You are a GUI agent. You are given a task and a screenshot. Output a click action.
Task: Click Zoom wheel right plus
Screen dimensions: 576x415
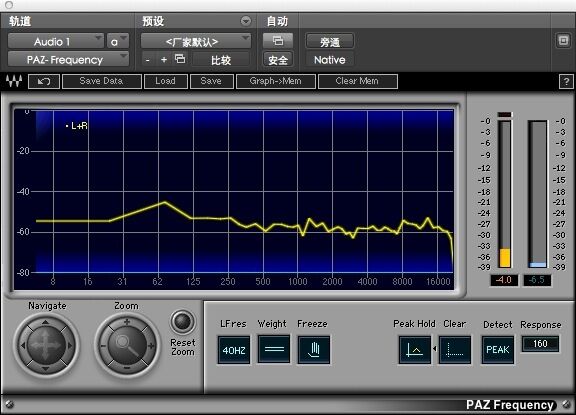pyautogui.click(x=151, y=346)
